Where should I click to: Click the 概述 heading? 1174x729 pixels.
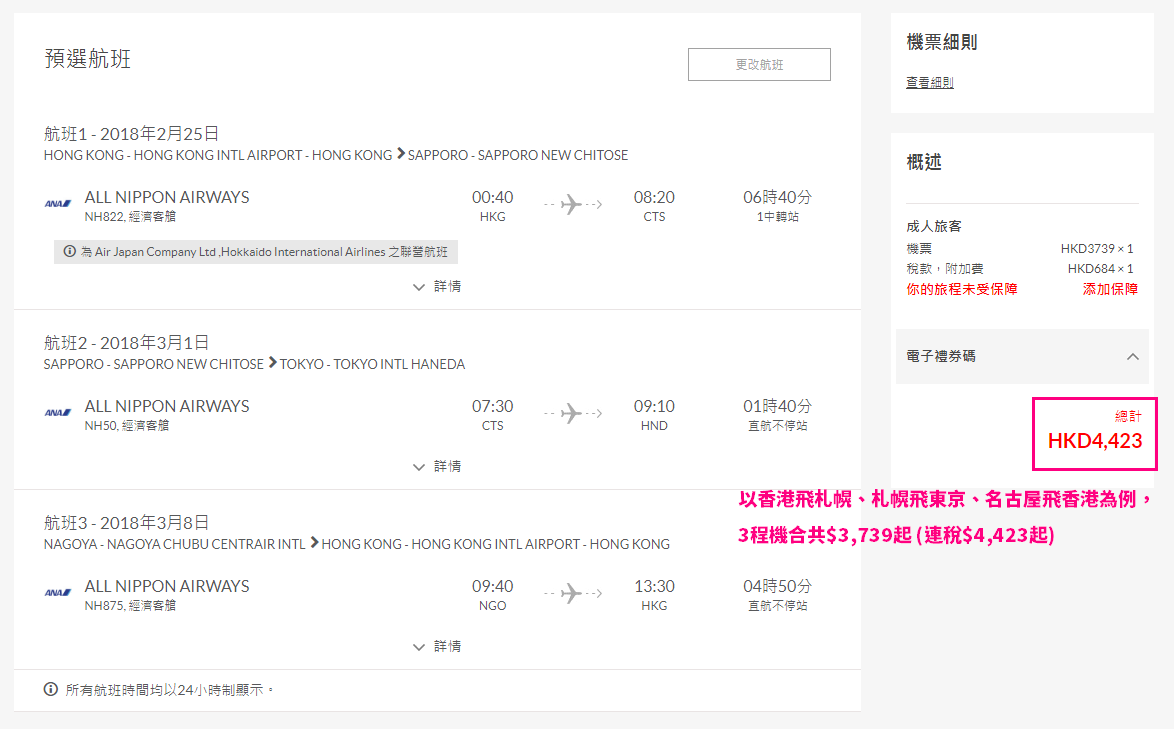(x=924, y=162)
